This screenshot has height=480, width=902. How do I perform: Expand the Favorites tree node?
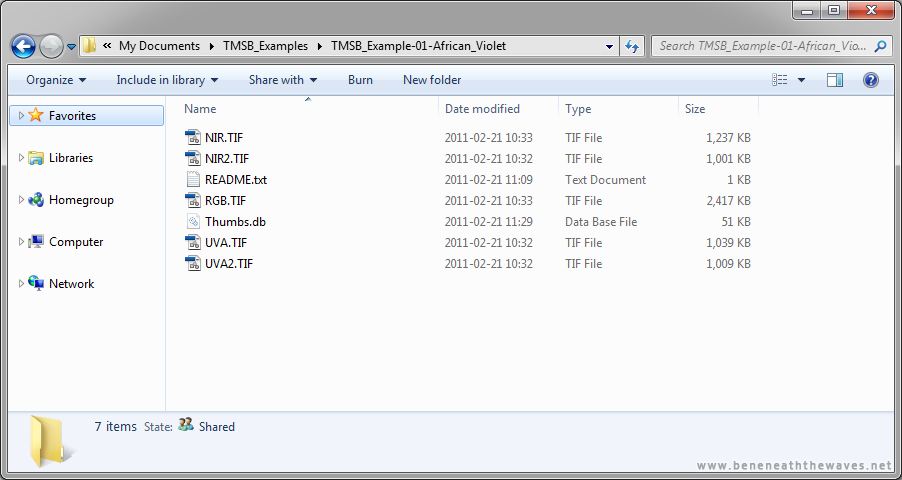coord(21,115)
